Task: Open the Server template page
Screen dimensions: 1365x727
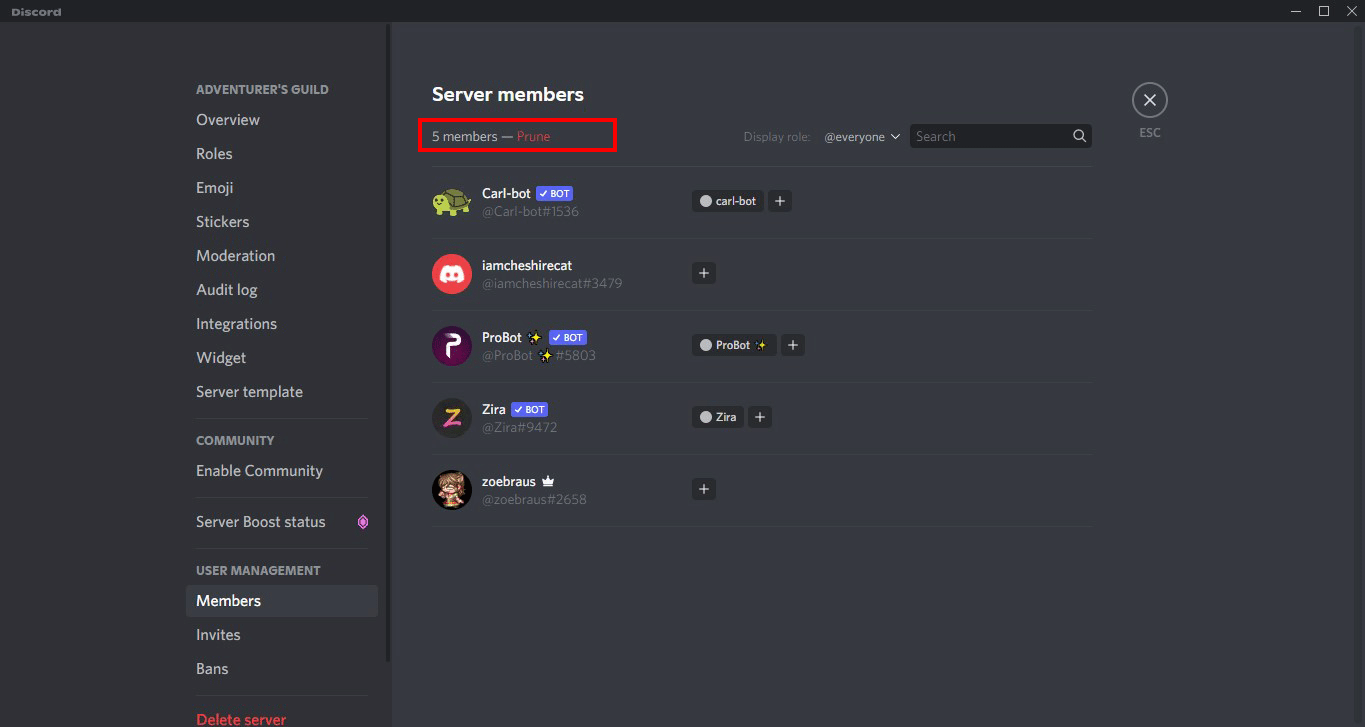Action: (x=249, y=392)
